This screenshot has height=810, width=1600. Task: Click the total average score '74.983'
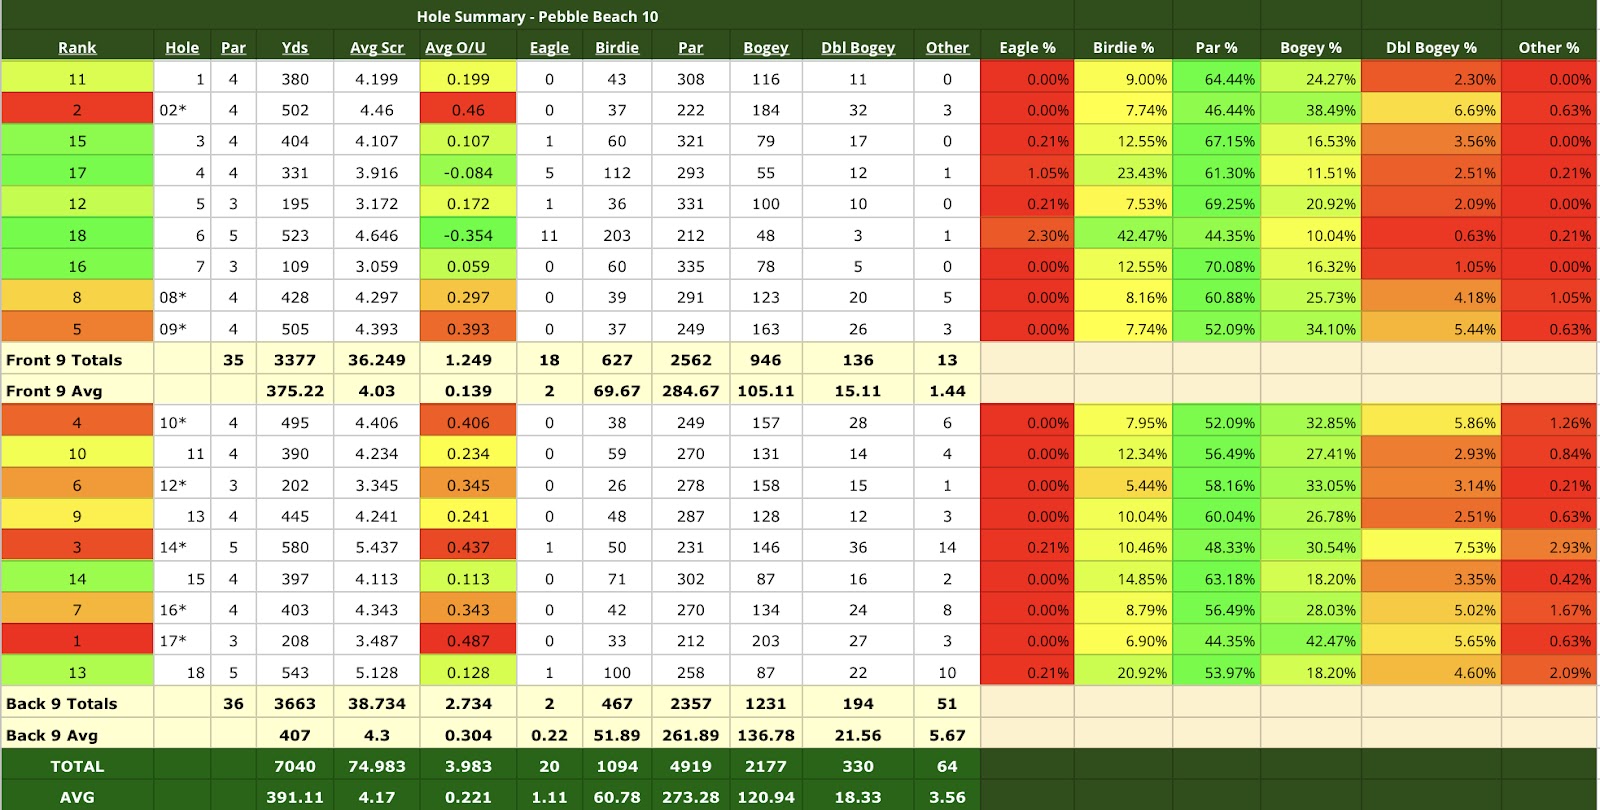(x=377, y=766)
